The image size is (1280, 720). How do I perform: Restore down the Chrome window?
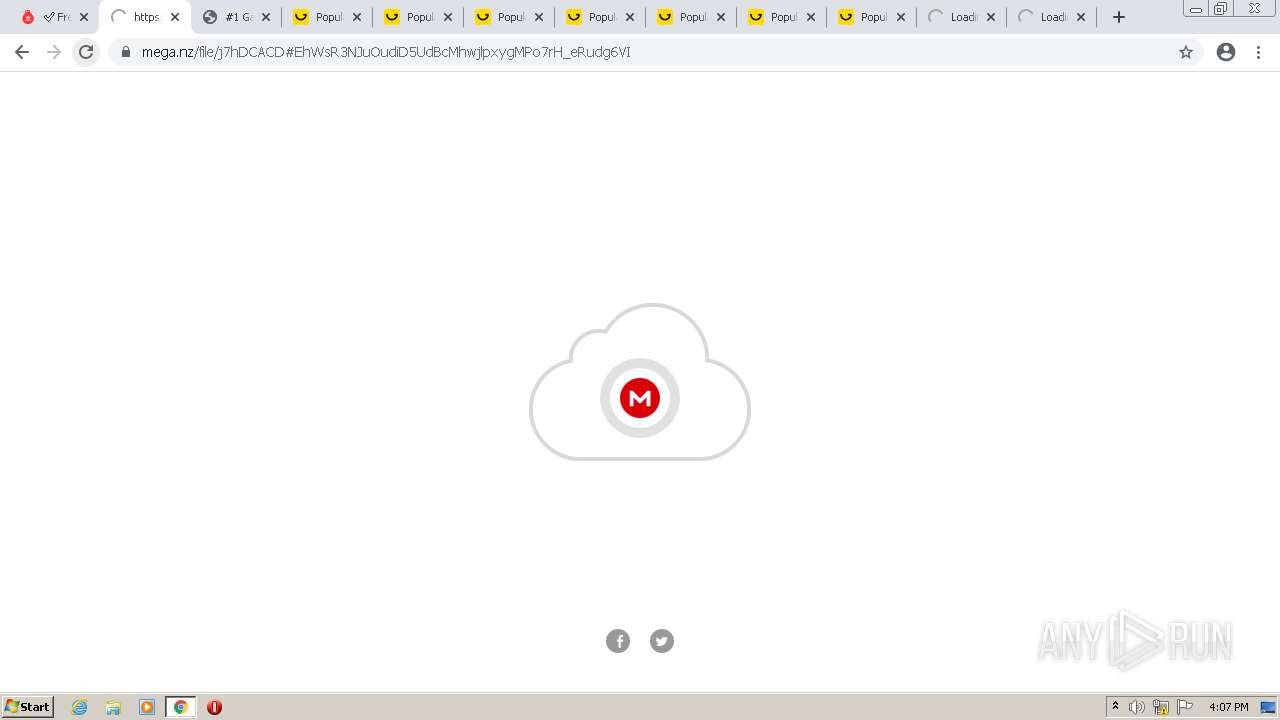point(1221,9)
